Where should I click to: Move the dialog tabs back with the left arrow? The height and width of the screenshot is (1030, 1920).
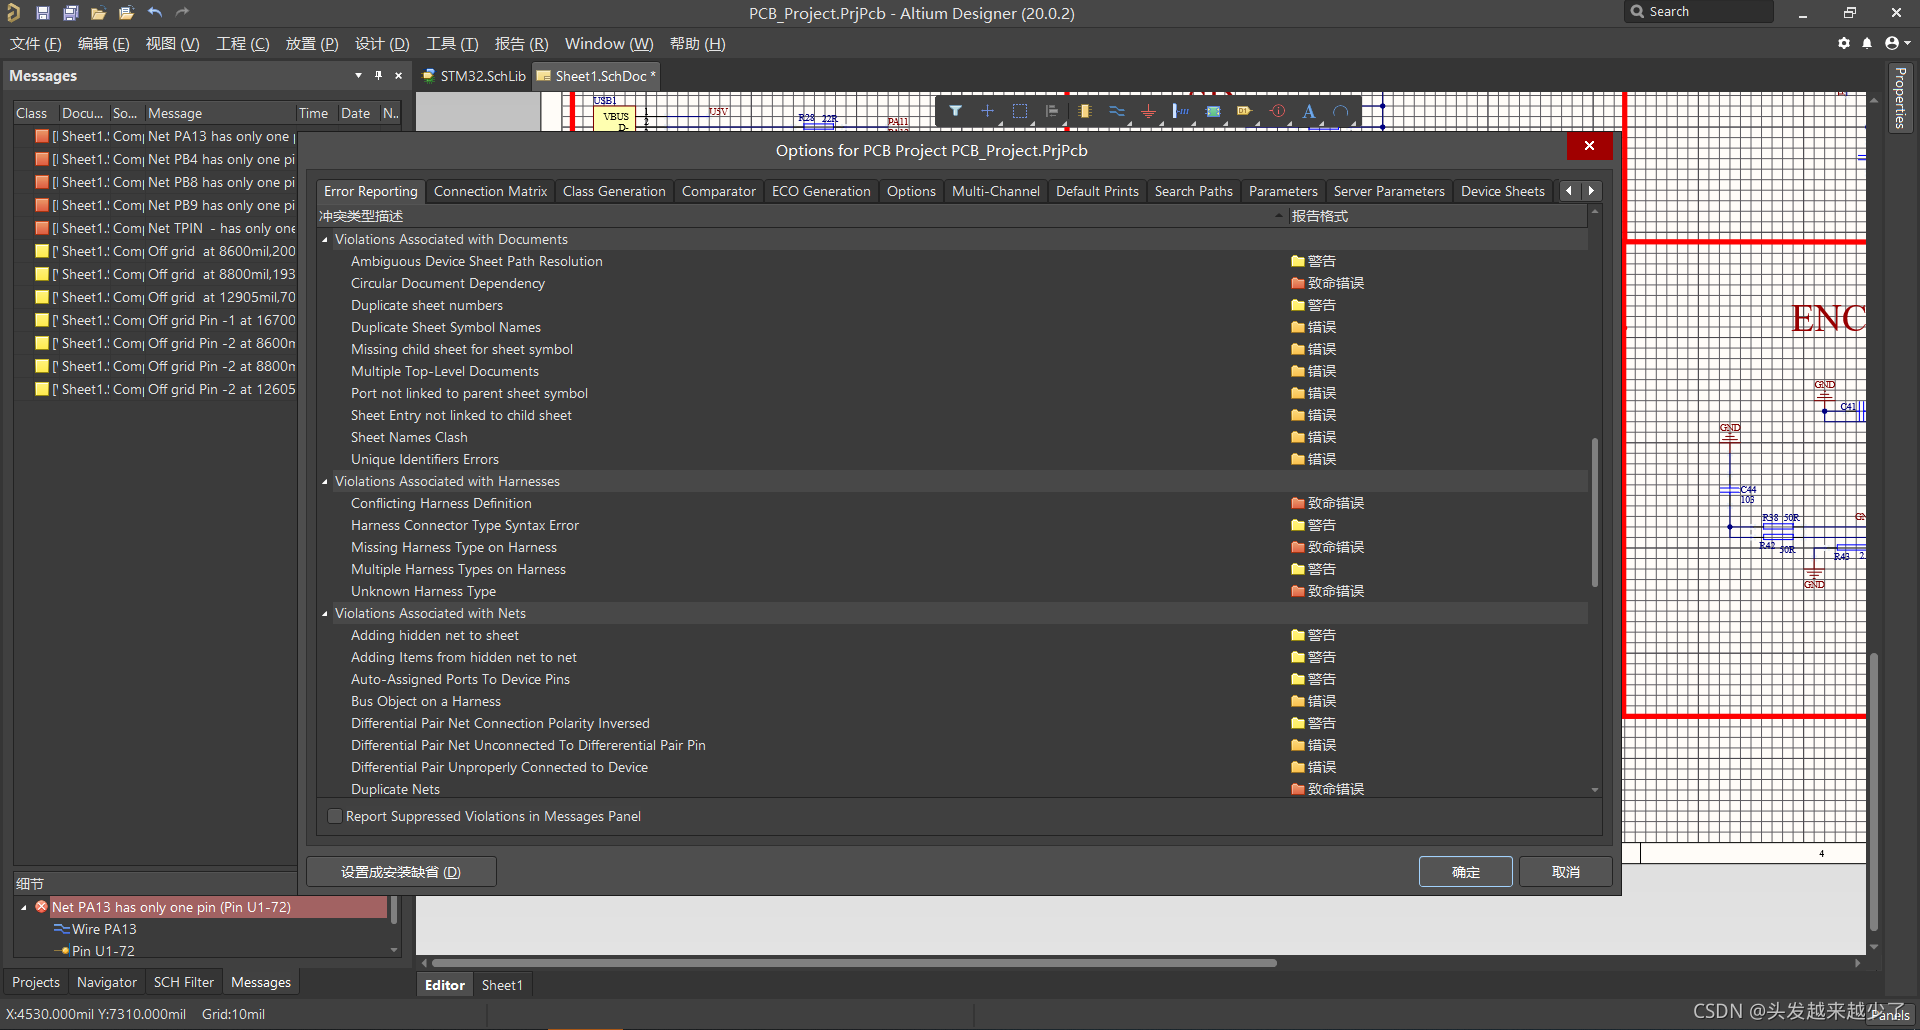coord(1569,190)
